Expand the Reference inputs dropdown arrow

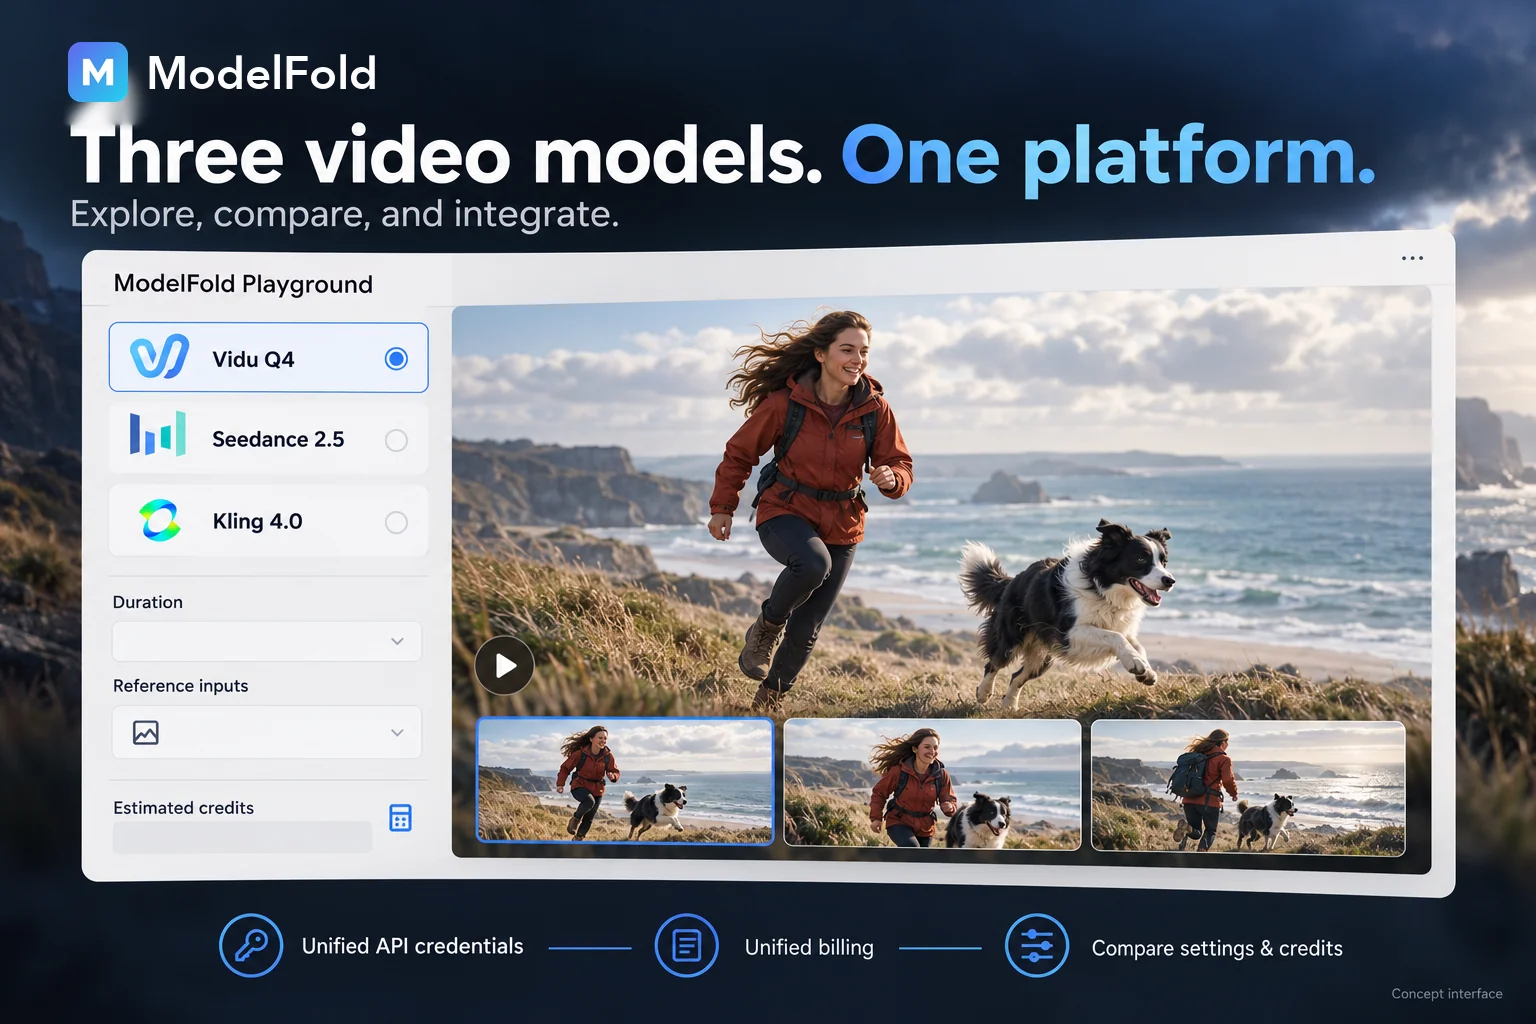click(397, 733)
